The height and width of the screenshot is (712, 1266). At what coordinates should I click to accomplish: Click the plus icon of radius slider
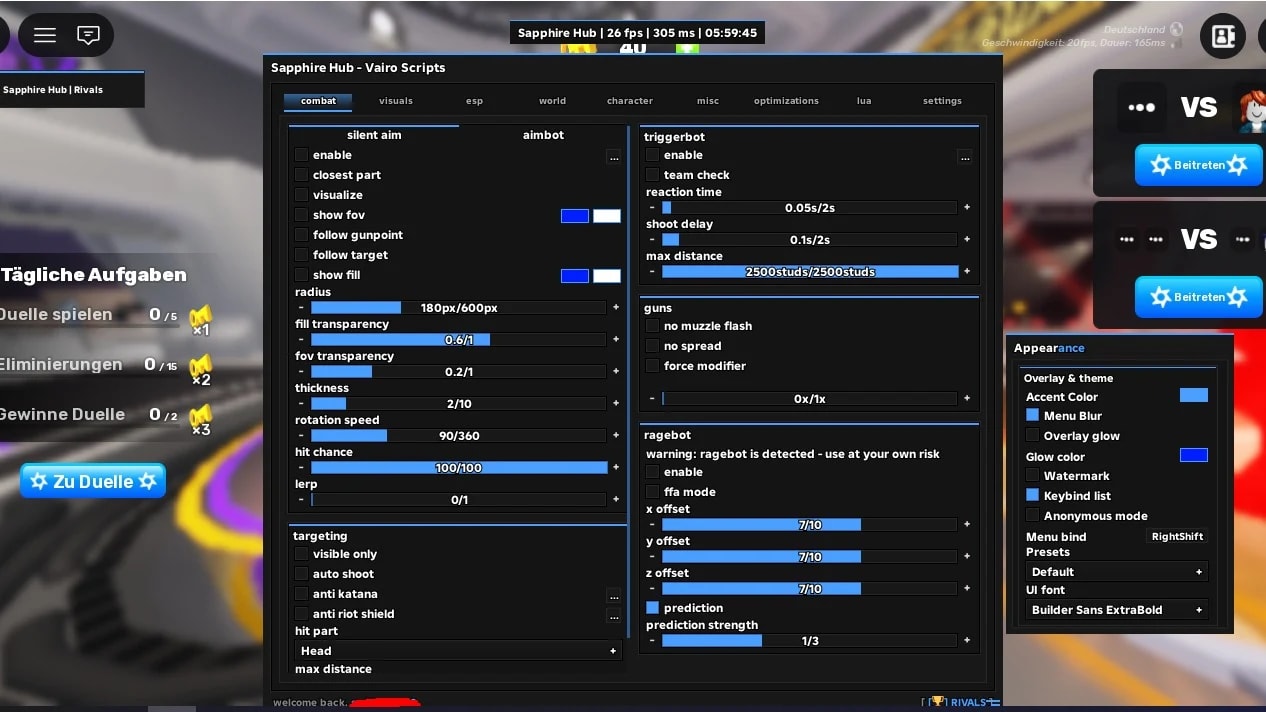(x=615, y=308)
